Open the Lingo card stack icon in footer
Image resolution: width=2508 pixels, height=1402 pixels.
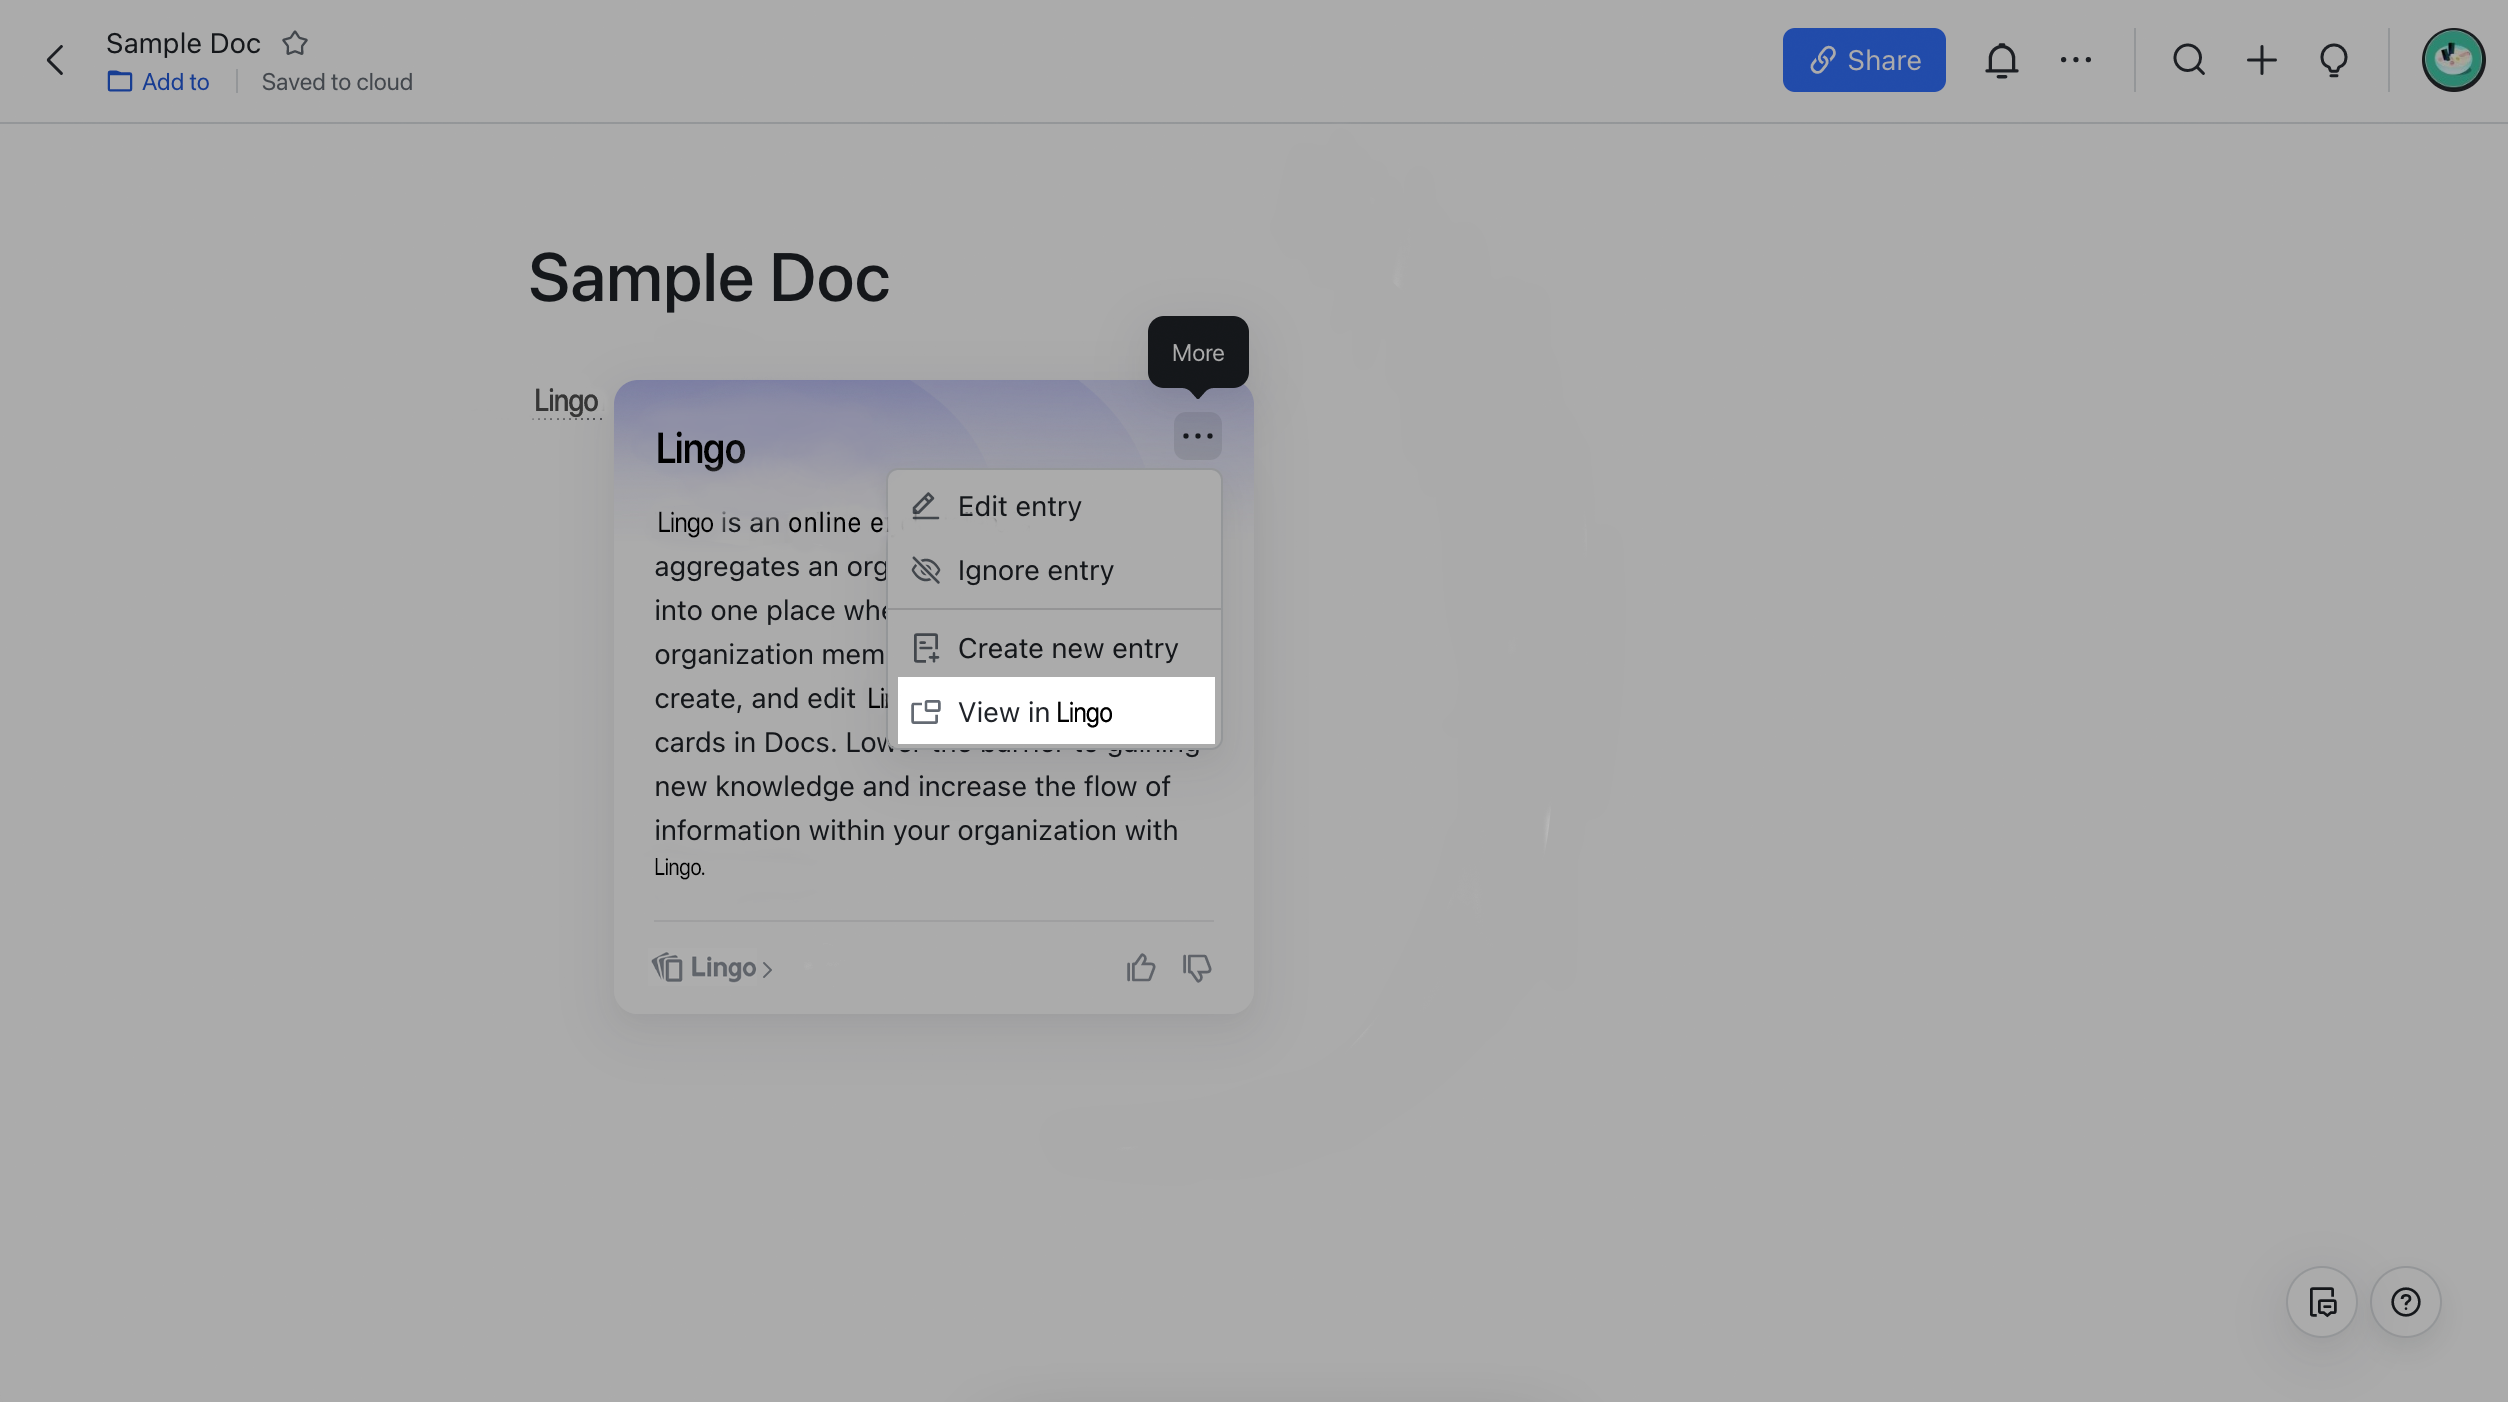(667, 967)
